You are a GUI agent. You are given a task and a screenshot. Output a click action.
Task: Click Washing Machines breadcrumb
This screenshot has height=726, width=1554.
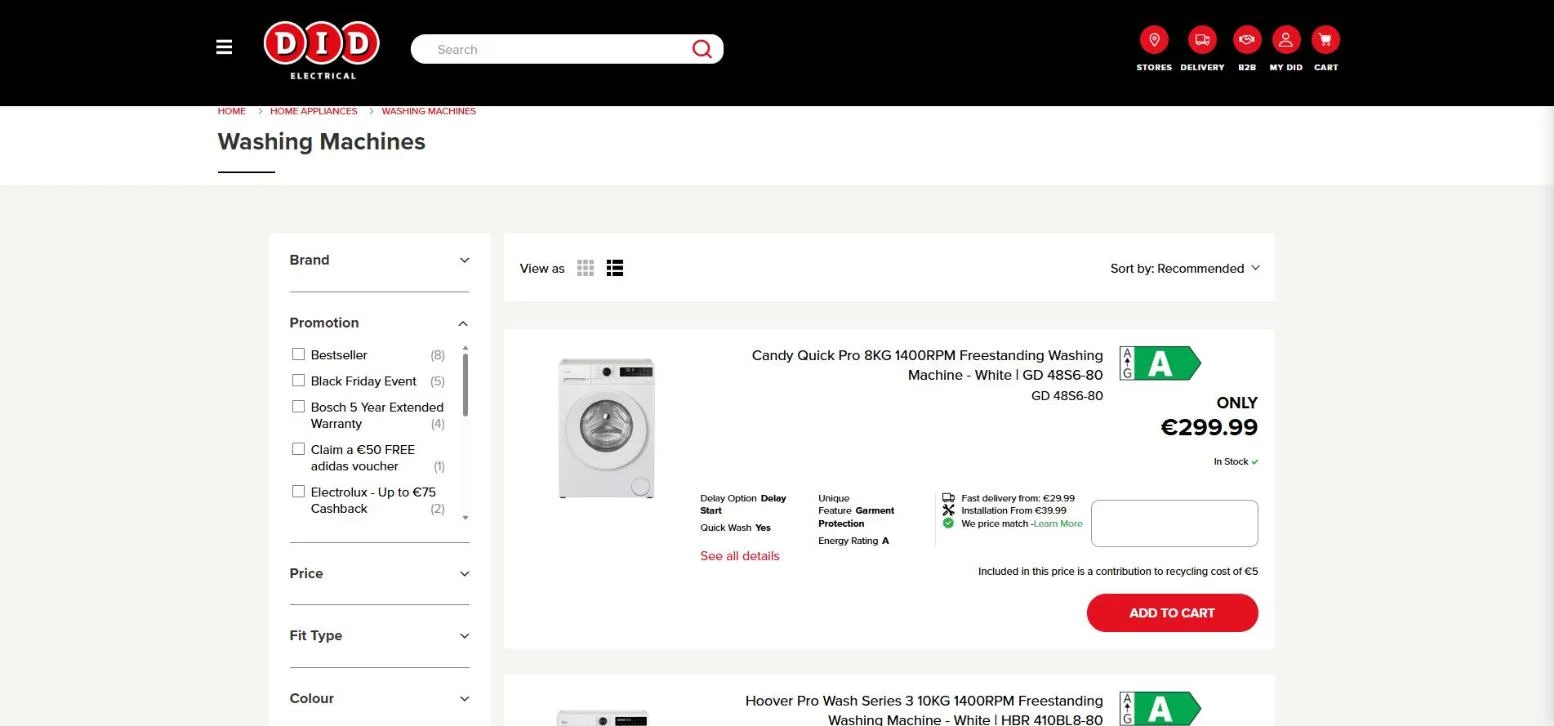tap(428, 111)
